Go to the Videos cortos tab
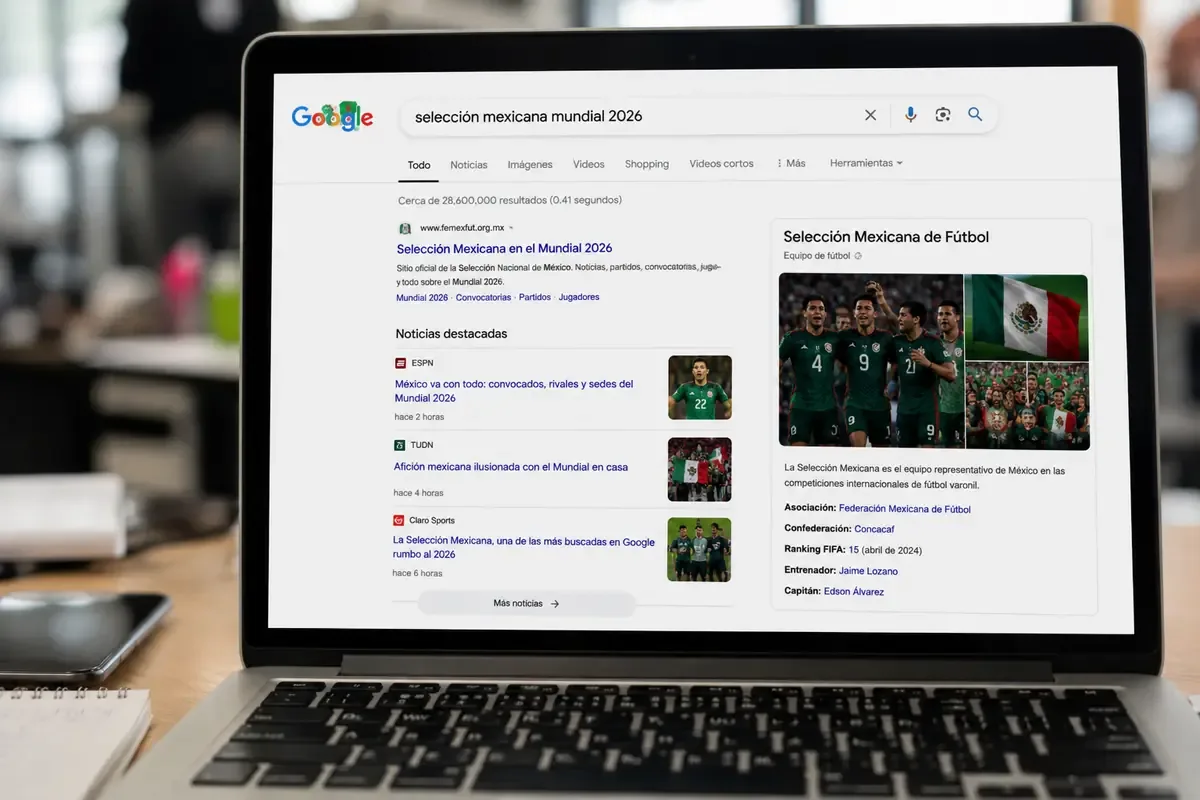The width and height of the screenshot is (1200, 800). [722, 163]
